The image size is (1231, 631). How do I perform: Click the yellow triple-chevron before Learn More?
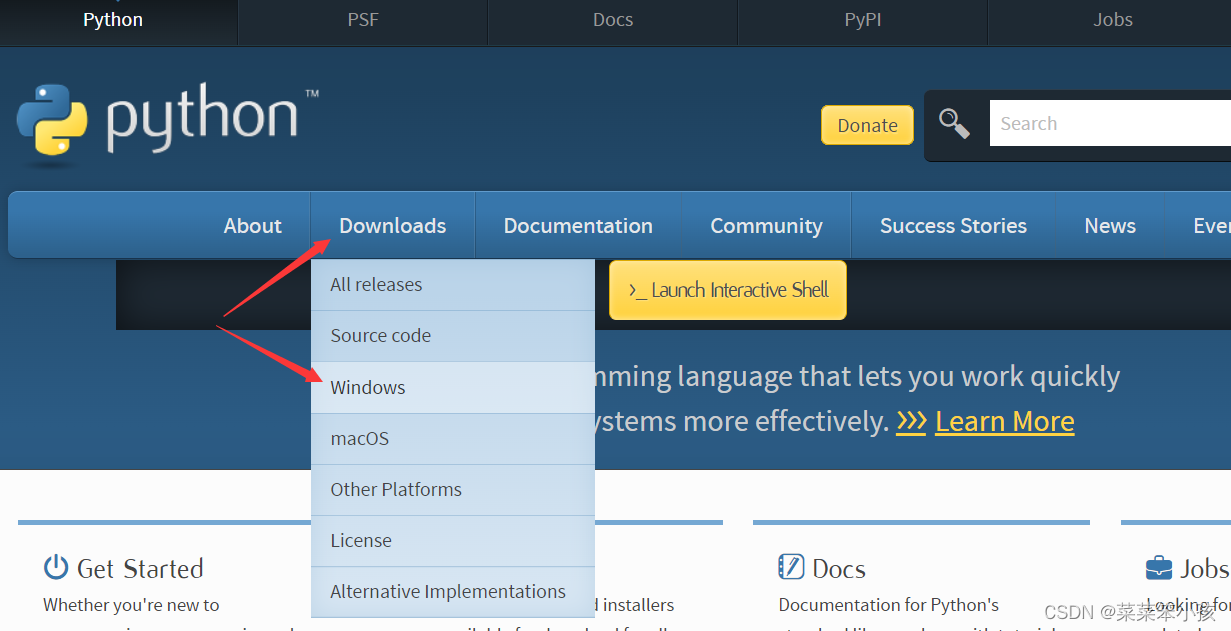pos(911,421)
